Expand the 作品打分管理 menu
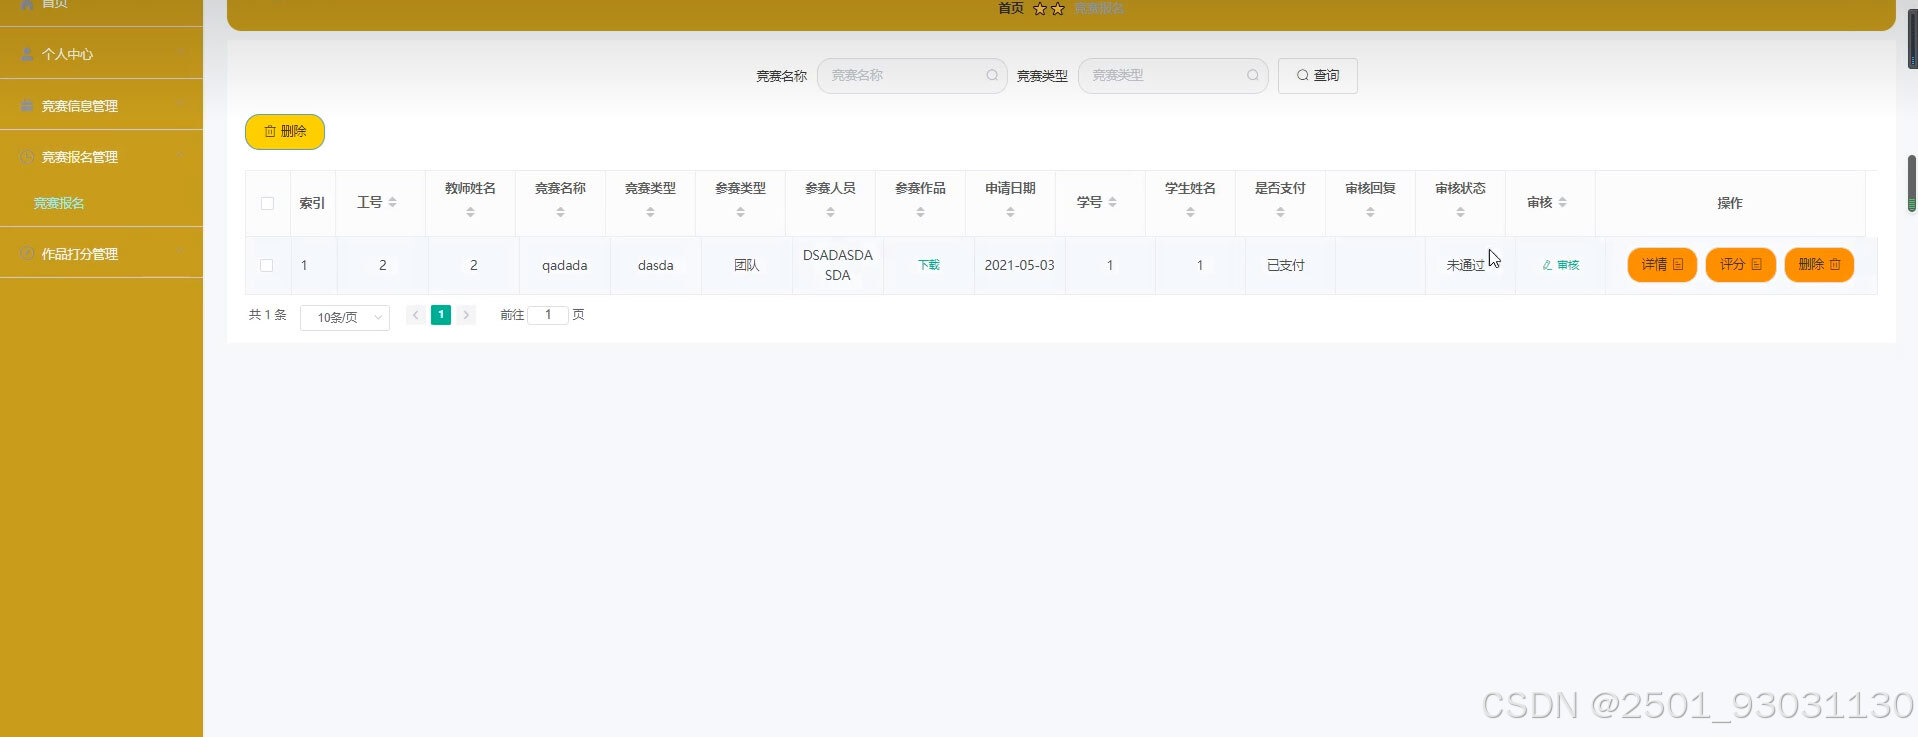 101,254
